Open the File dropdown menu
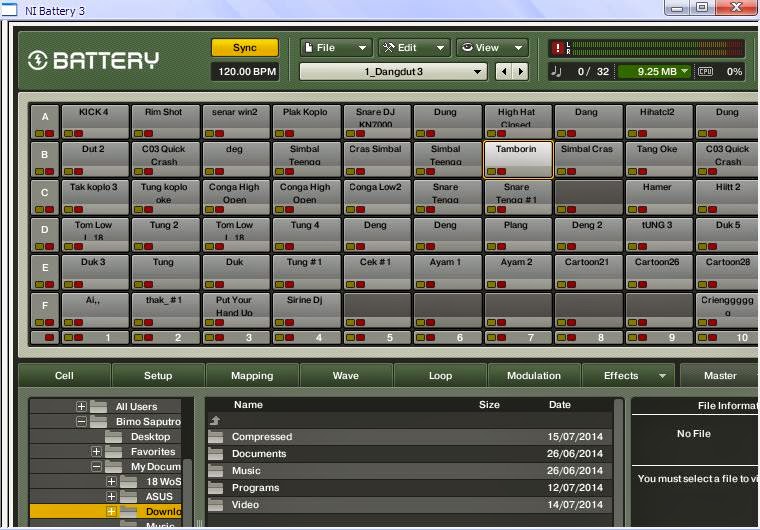This screenshot has width=760, height=530. (x=336, y=48)
